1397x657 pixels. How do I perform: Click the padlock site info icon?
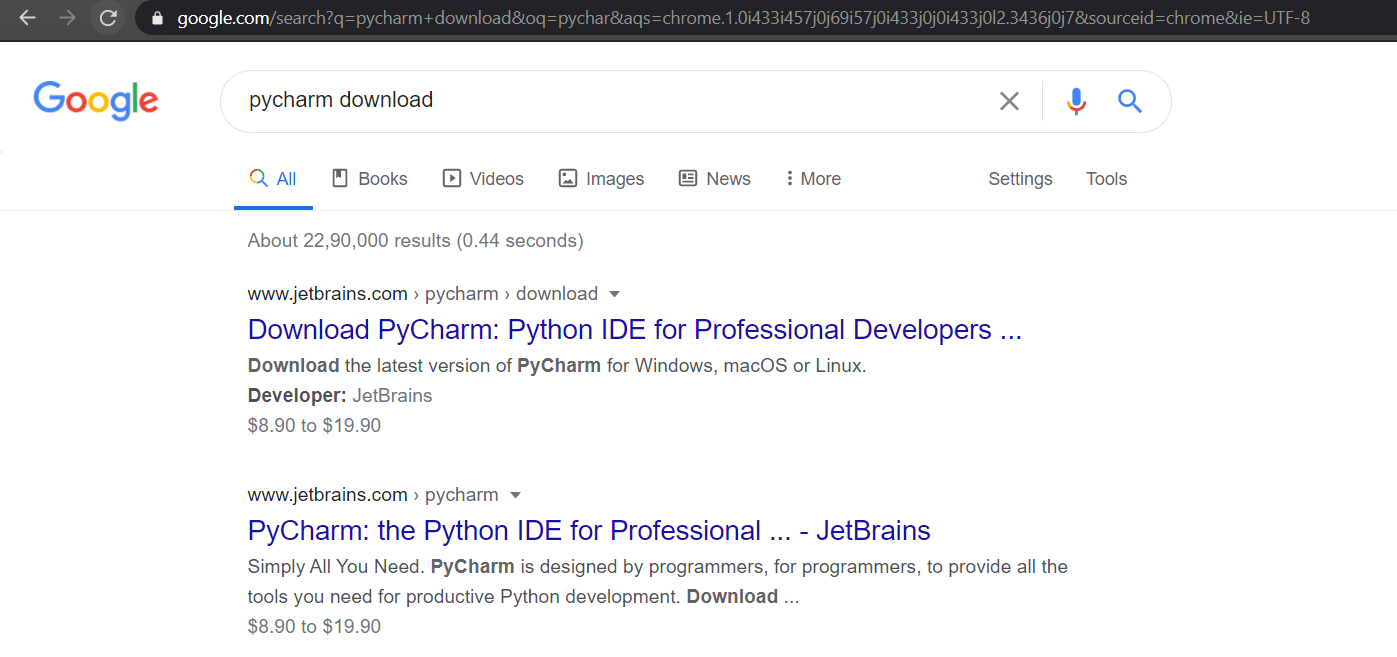coord(156,18)
